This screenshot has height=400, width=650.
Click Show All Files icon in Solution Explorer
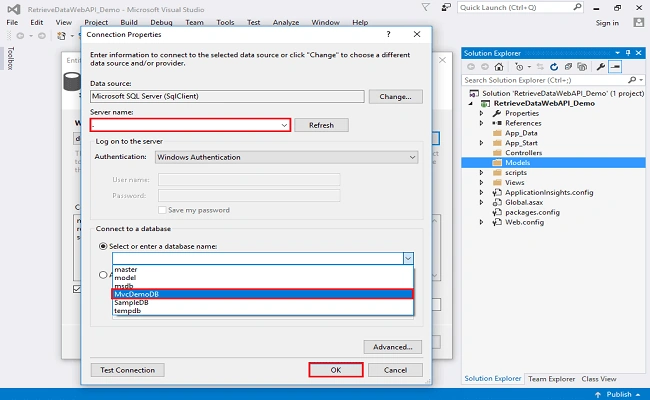tap(582, 67)
